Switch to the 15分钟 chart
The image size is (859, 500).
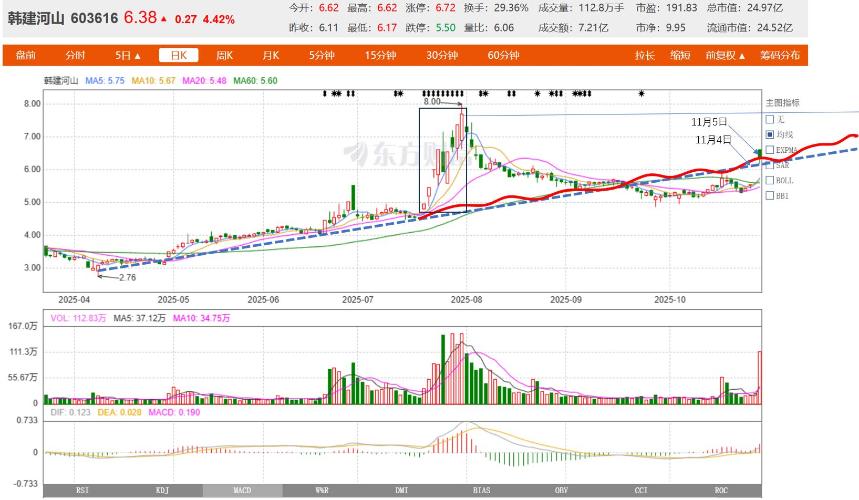pyautogui.click(x=380, y=55)
